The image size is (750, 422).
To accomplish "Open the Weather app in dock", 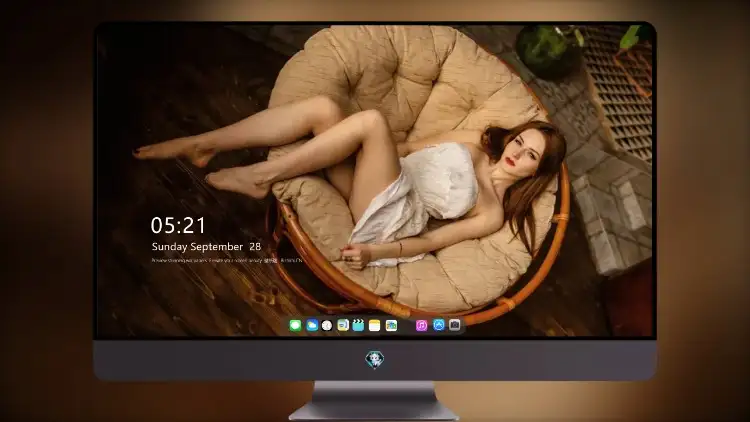I will [312, 325].
